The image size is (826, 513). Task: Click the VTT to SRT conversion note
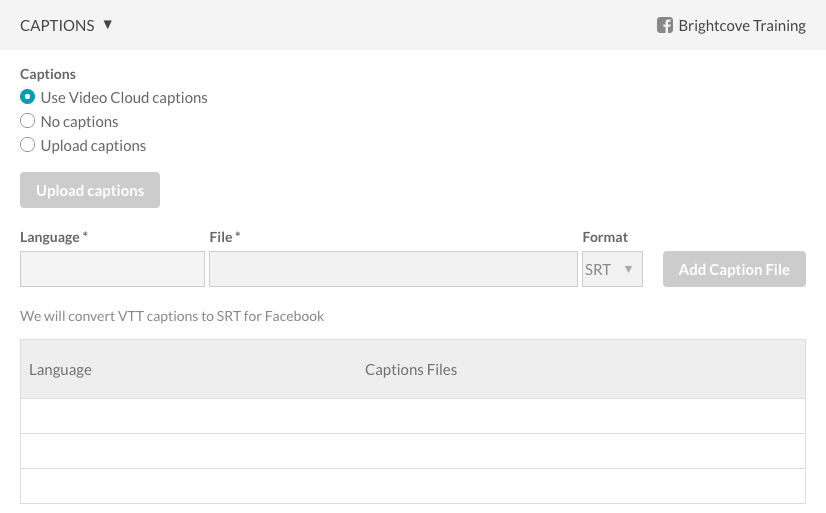[172, 316]
